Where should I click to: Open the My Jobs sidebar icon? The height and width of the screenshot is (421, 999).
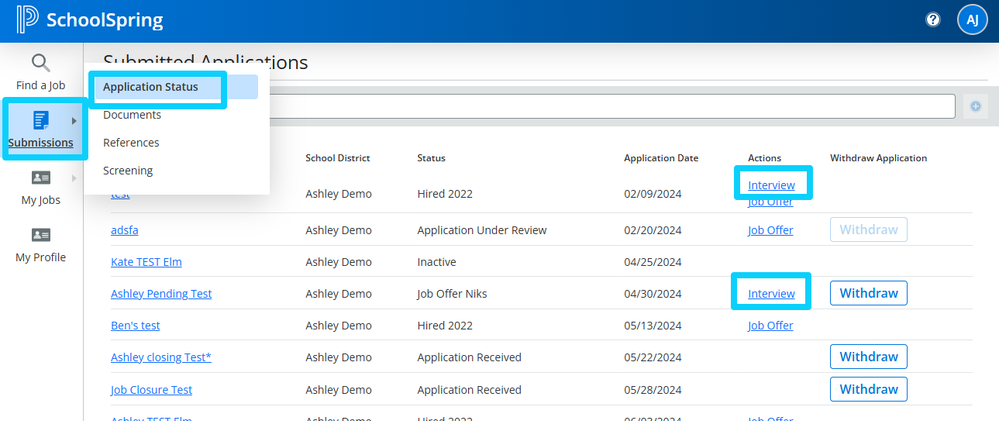41,179
